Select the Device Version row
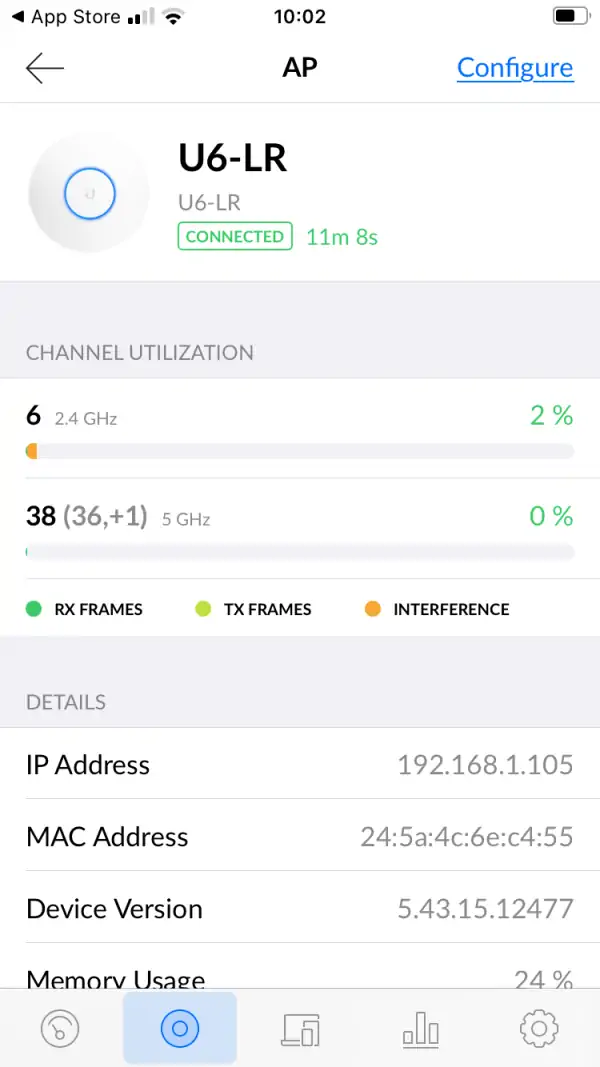Viewport: 600px width, 1067px height. coord(300,909)
